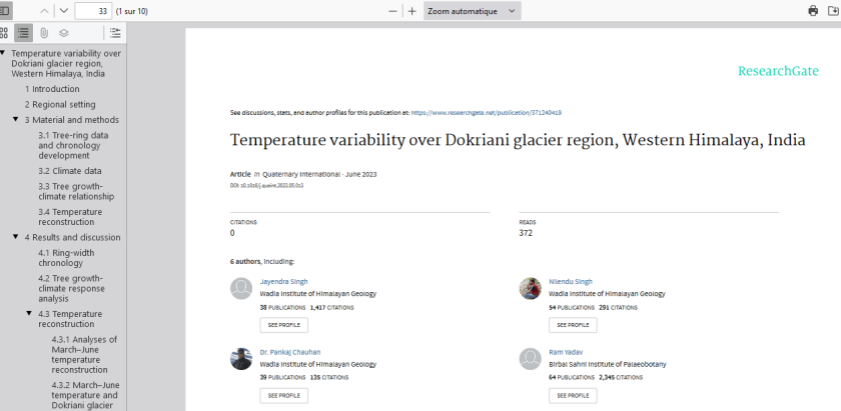Show attachments view in sidebar
Viewport: 841px width, 411px height.
(x=43, y=32)
